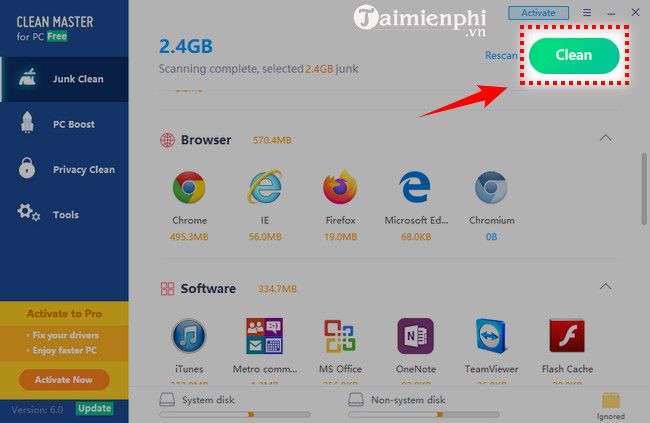Select the Microsoft Edge icon
Viewport: 650px width, 423px height.
[415, 187]
